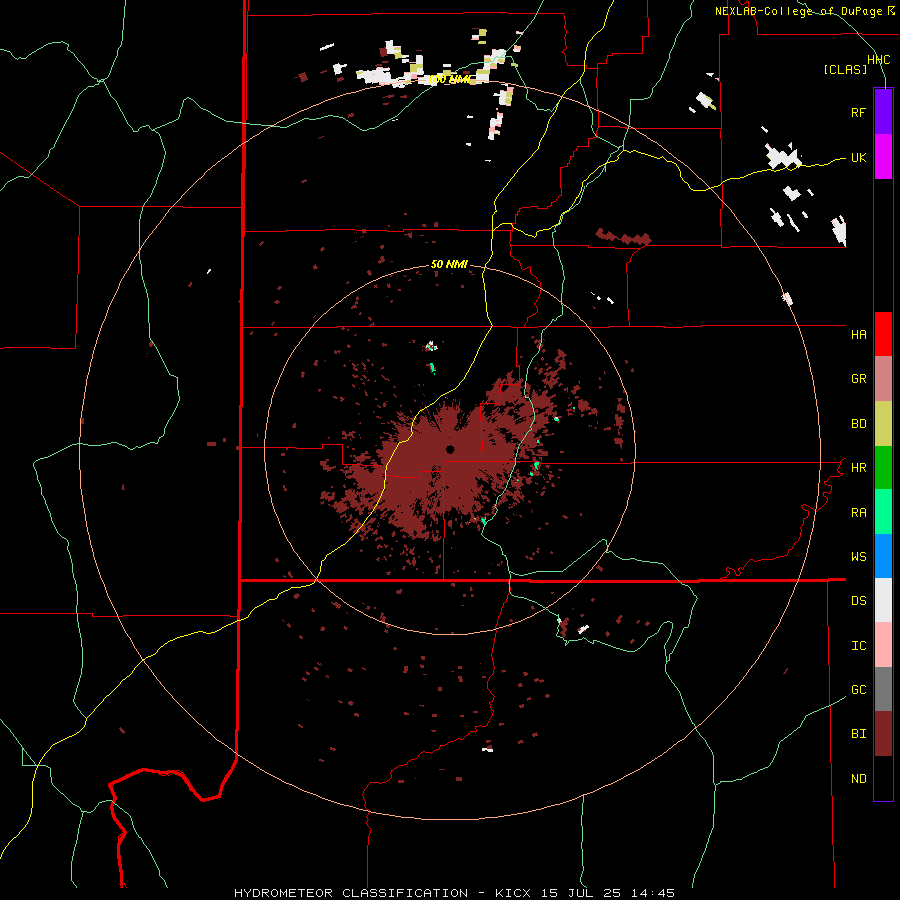Click the 100 NMI range ring label

(x=449, y=79)
